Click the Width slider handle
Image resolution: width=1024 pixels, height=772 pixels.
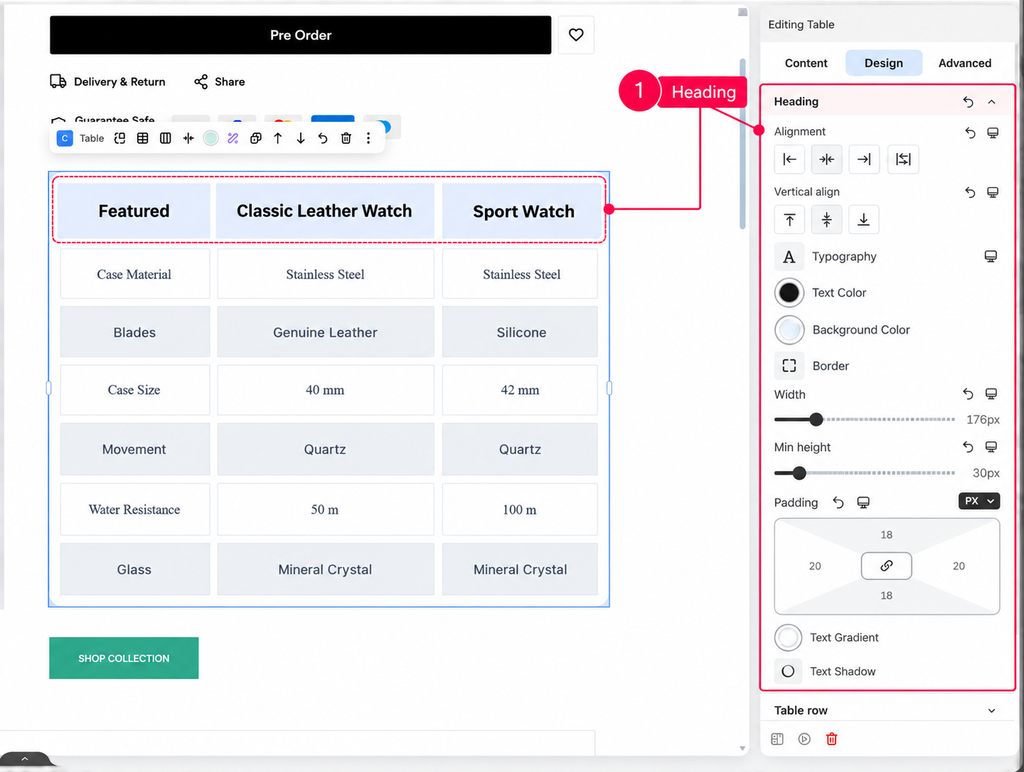816,419
